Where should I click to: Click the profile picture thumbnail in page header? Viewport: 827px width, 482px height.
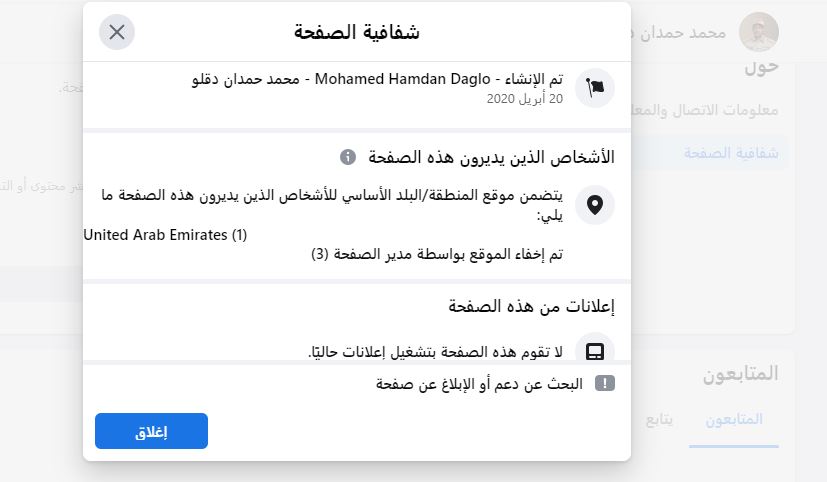click(758, 33)
